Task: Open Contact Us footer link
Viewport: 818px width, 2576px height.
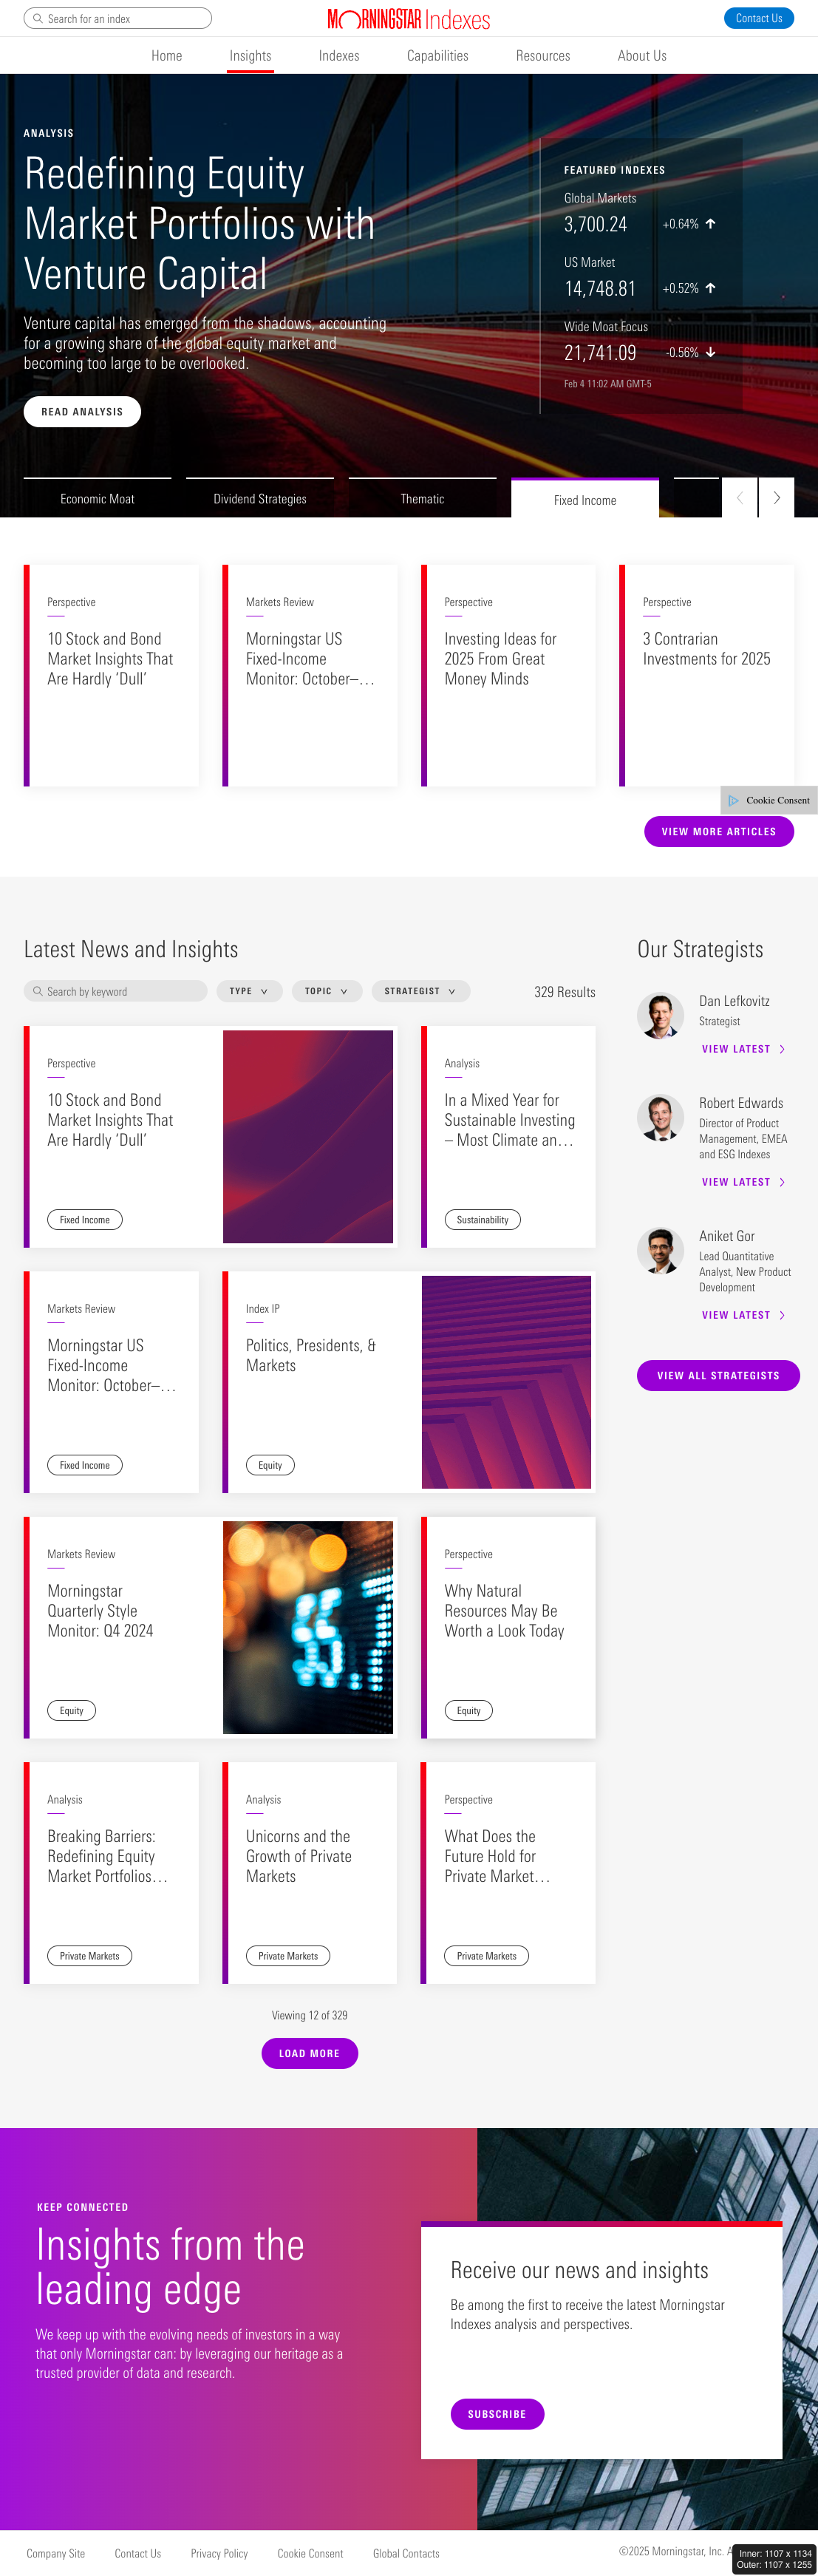Action: [138, 2553]
